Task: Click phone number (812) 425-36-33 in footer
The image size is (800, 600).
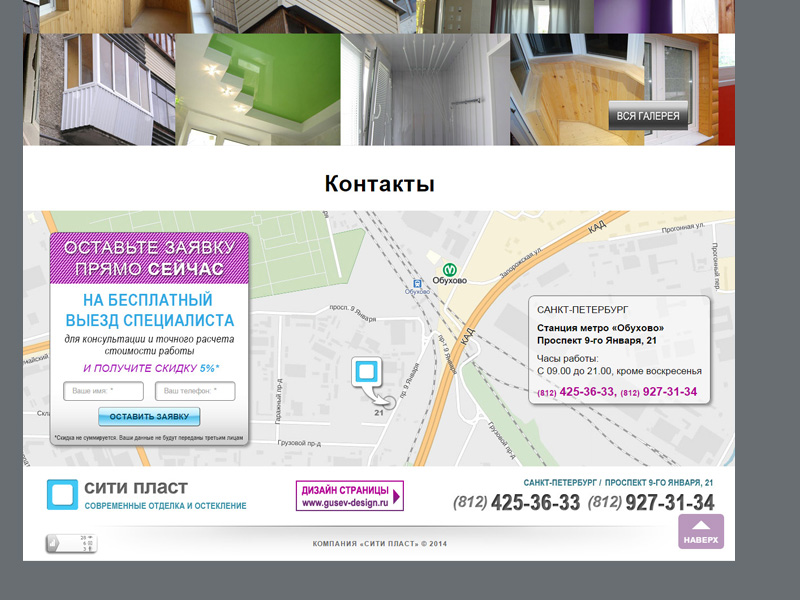Action: (x=516, y=503)
